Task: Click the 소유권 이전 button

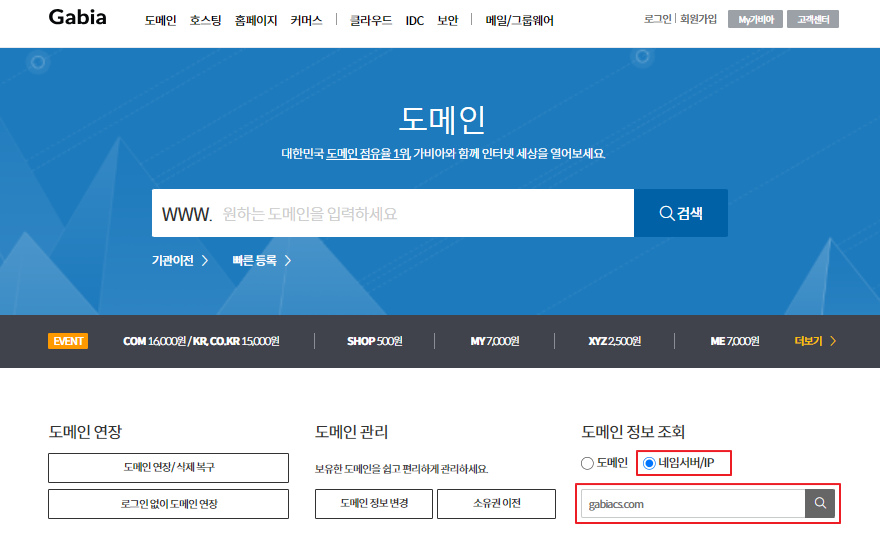Action: tap(496, 504)
